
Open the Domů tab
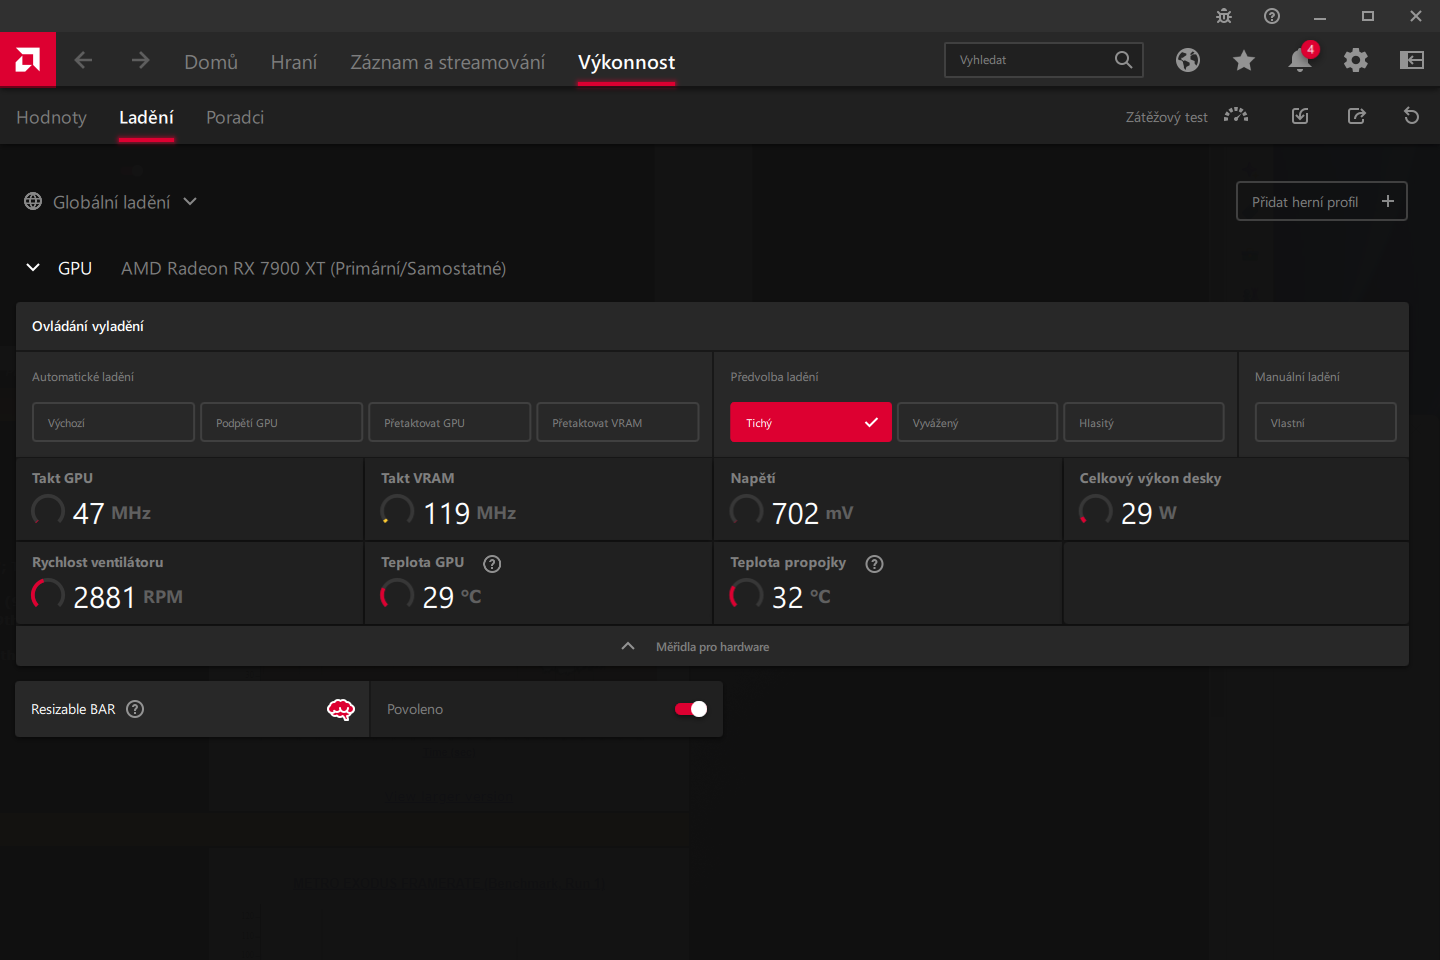coord(211,62)
